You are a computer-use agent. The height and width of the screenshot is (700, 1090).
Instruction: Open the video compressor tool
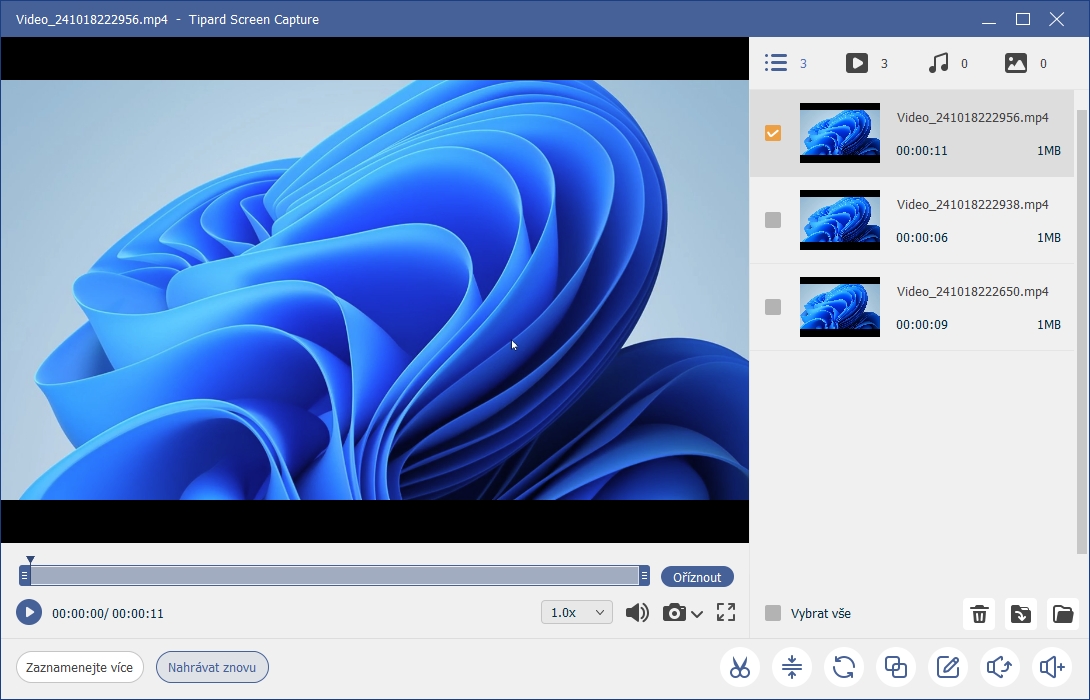coord(792,667)
